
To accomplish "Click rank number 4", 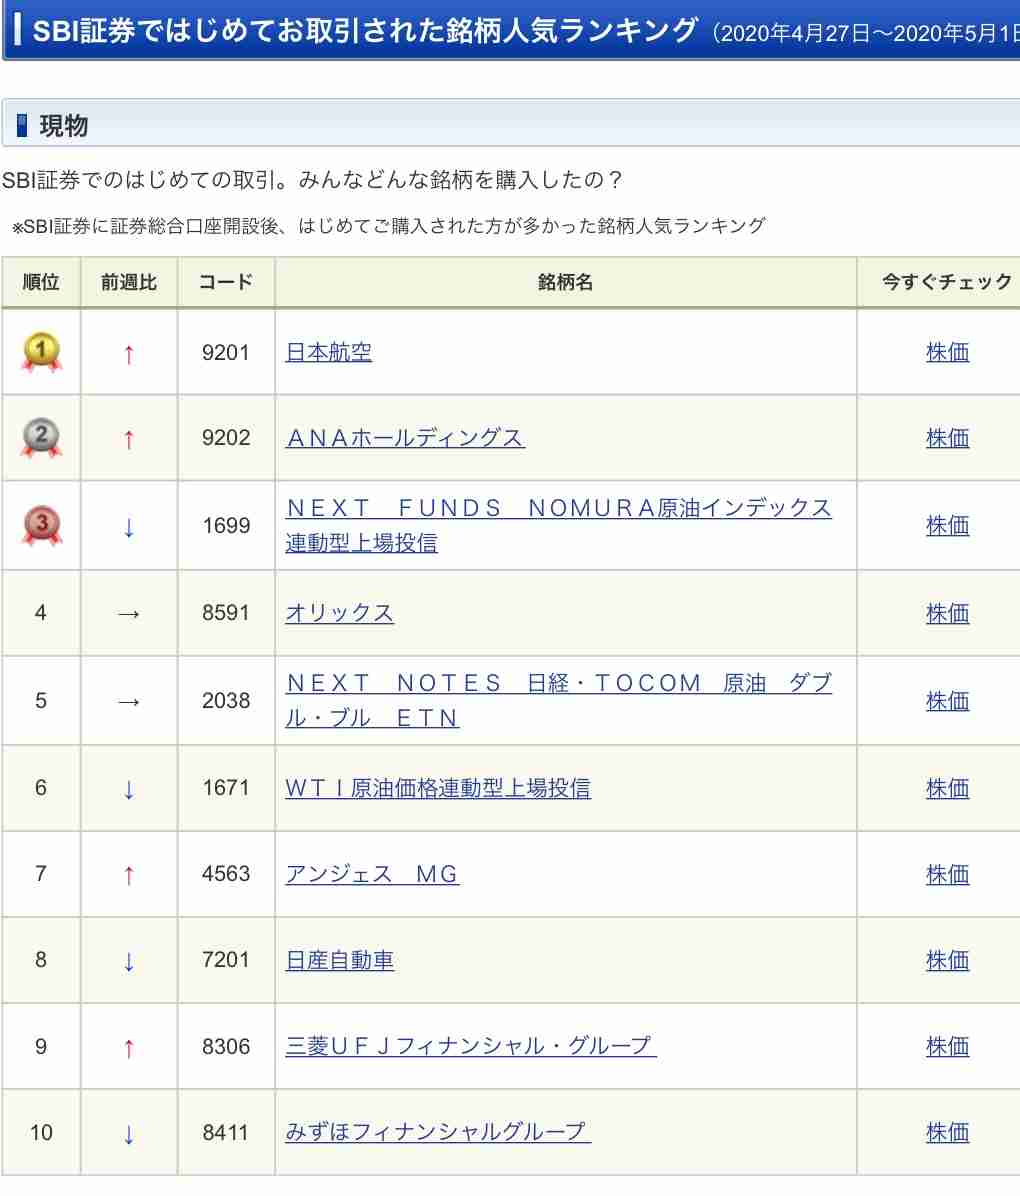I will (41, 612).
